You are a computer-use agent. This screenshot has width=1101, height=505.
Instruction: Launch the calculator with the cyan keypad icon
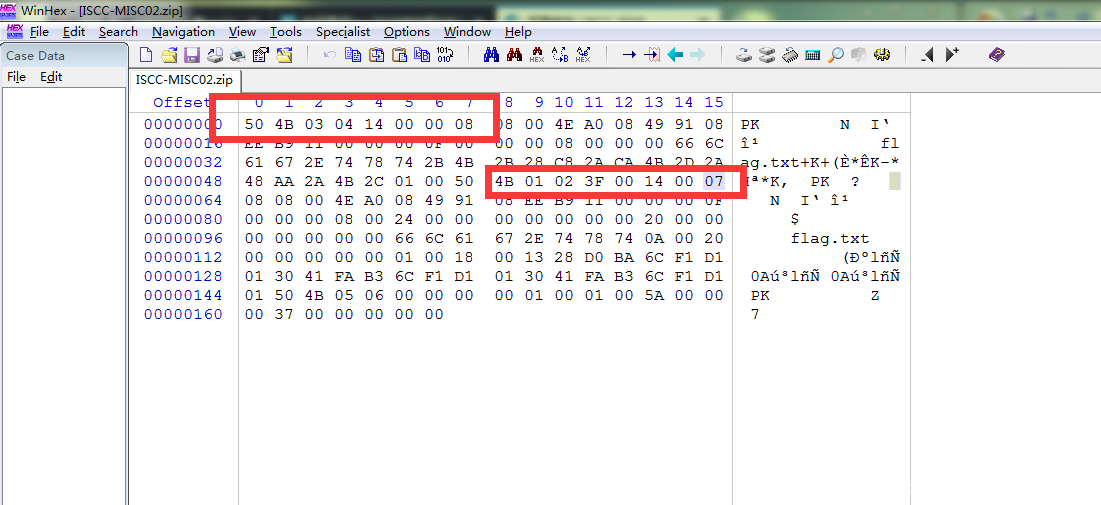point(813,55)
